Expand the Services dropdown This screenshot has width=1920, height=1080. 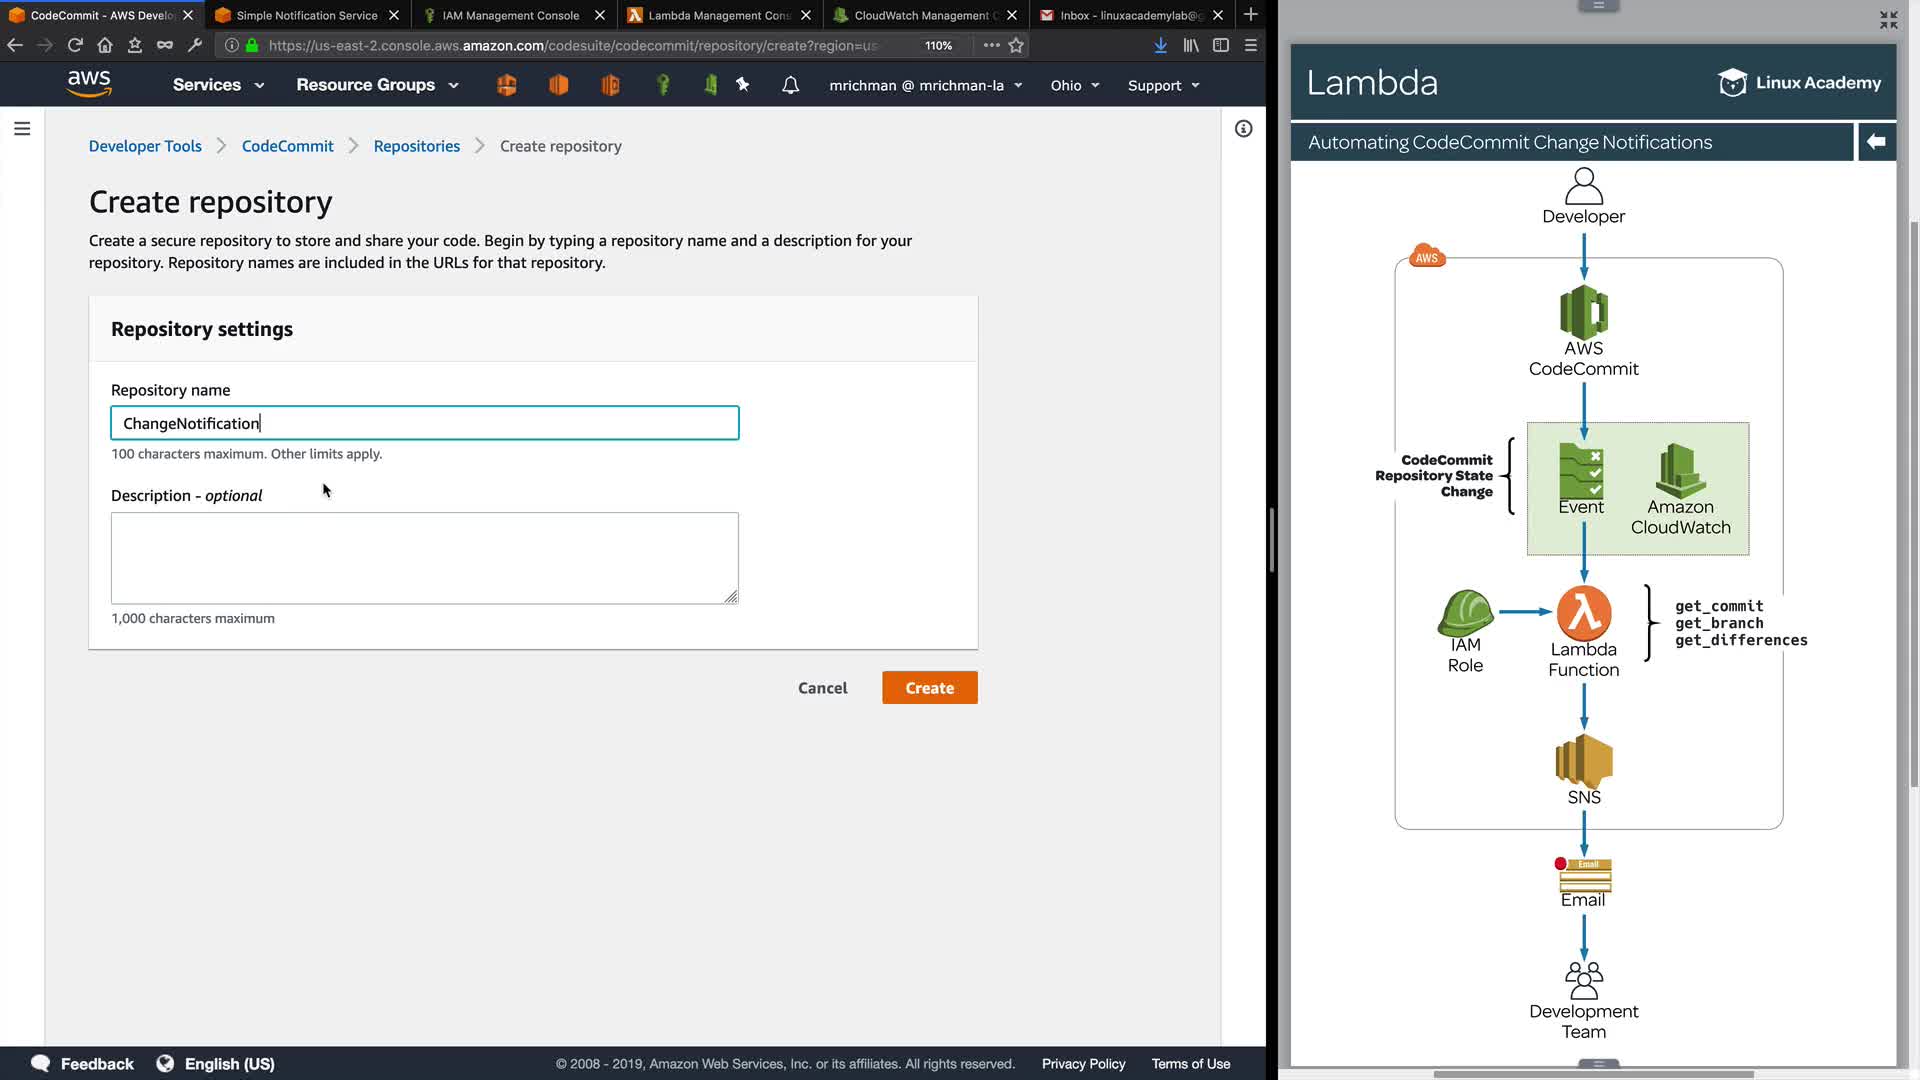pyautogui.click(x=218, y=85)
